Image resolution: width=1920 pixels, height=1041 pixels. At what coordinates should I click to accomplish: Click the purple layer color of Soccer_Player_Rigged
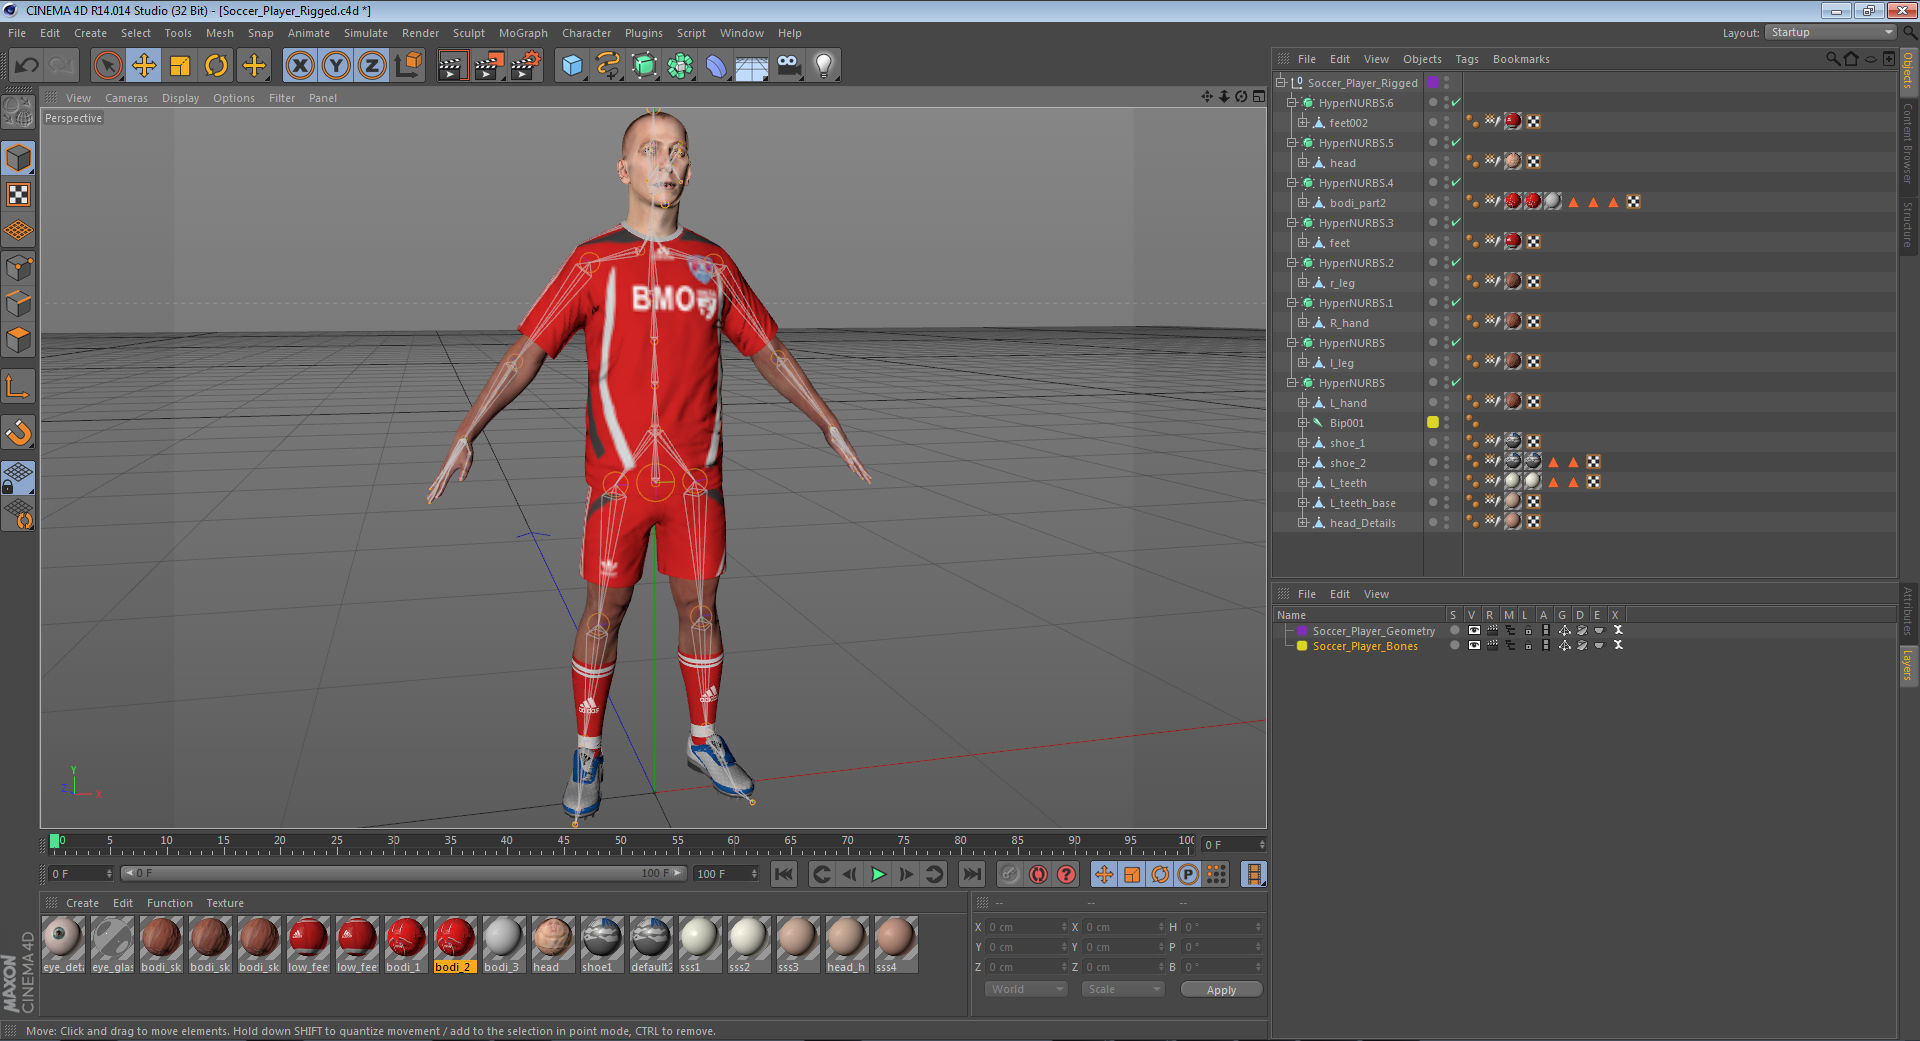(1433, 82)
